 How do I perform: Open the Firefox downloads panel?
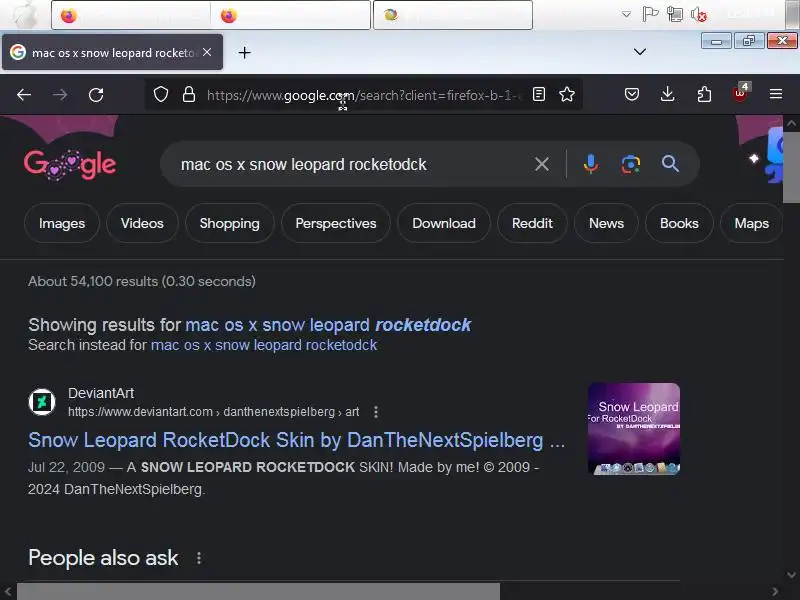click(667, 94)
